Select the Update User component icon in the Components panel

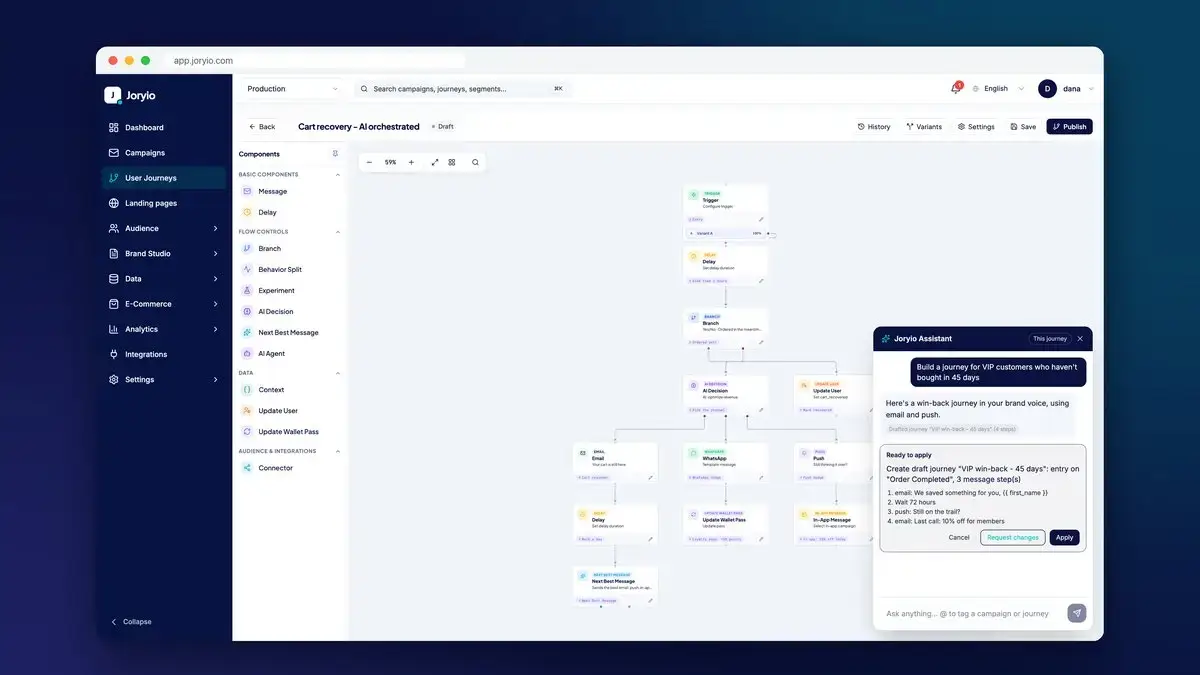[247, 411]
